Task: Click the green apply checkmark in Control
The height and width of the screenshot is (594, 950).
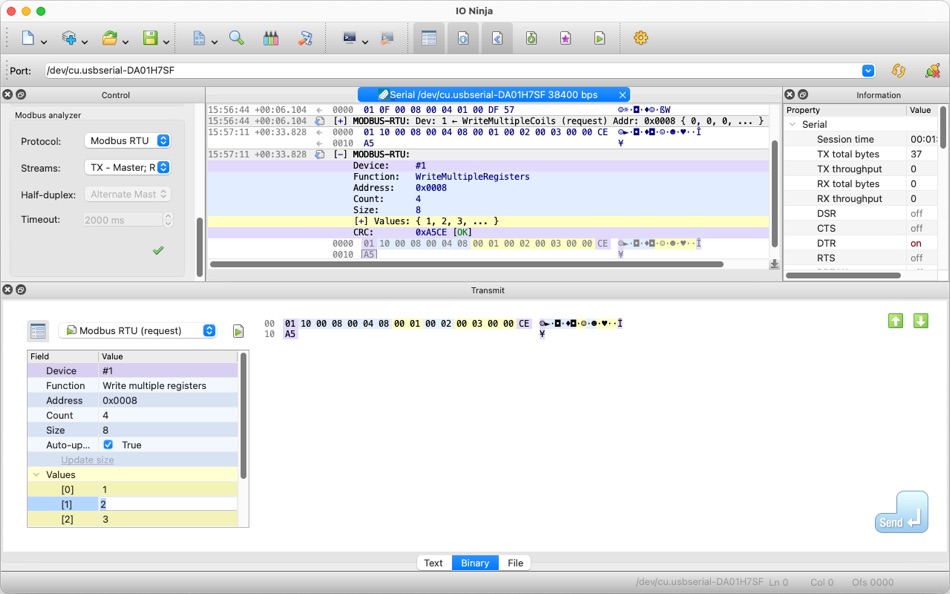Action: [158, 250]
